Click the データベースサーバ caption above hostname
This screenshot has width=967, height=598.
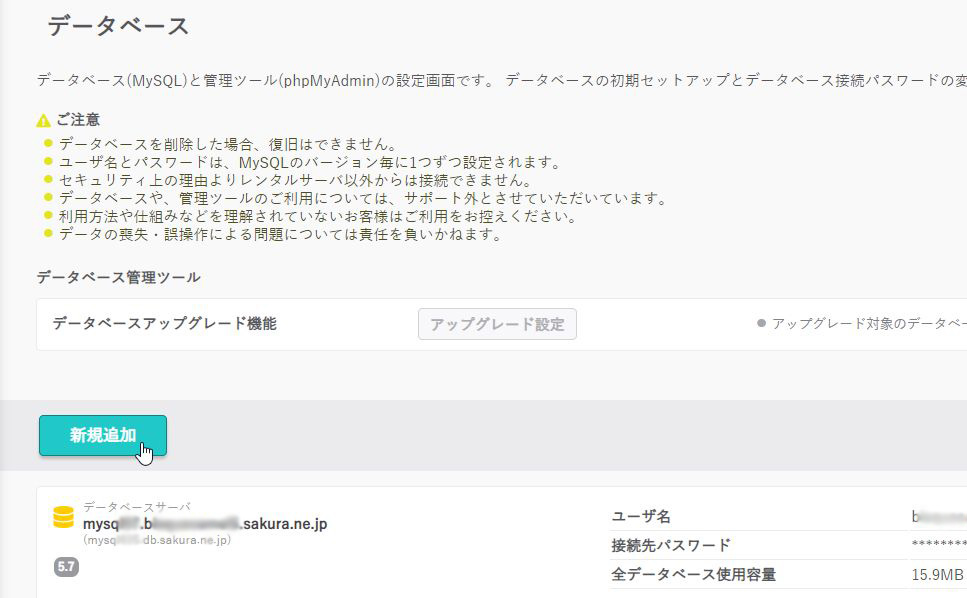[136, 506]
